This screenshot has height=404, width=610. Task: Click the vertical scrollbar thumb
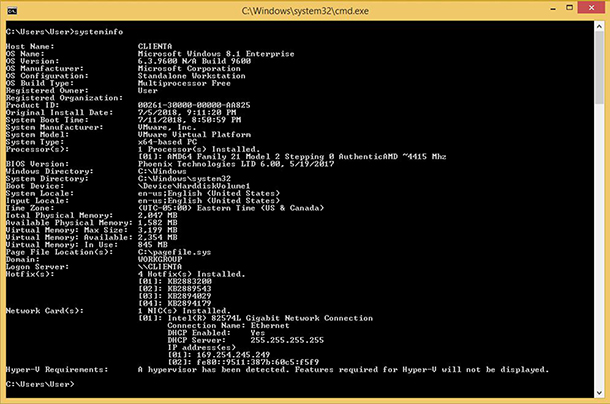pos(599,68)
